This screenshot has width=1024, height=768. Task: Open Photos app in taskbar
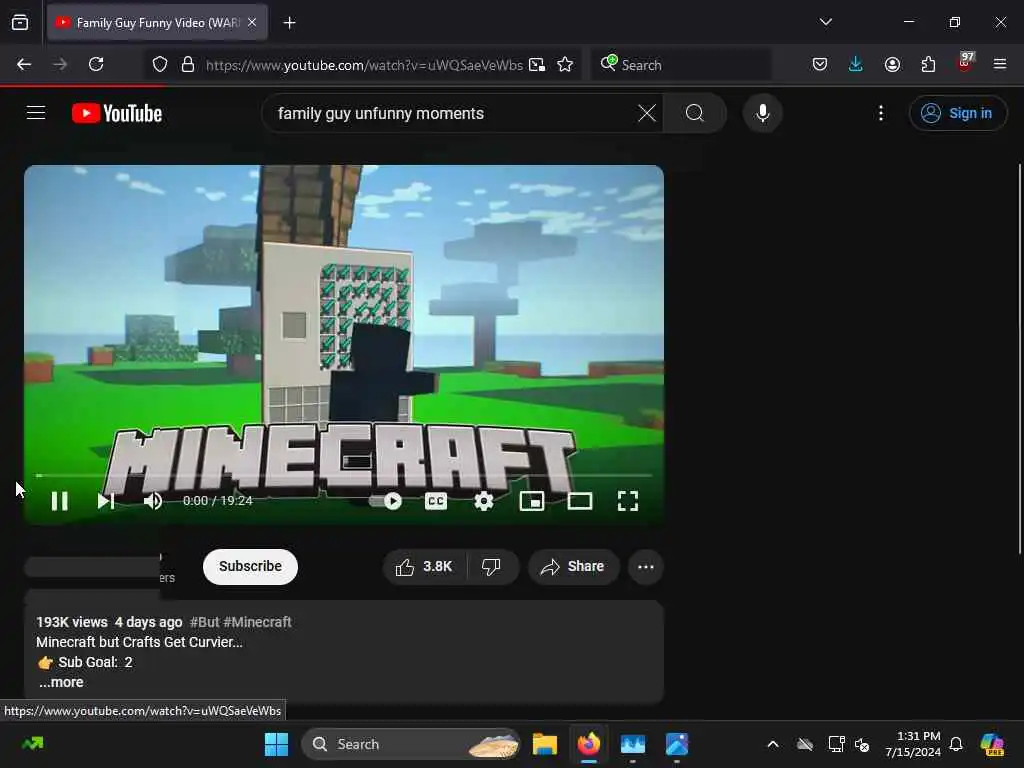coord(677,744)
